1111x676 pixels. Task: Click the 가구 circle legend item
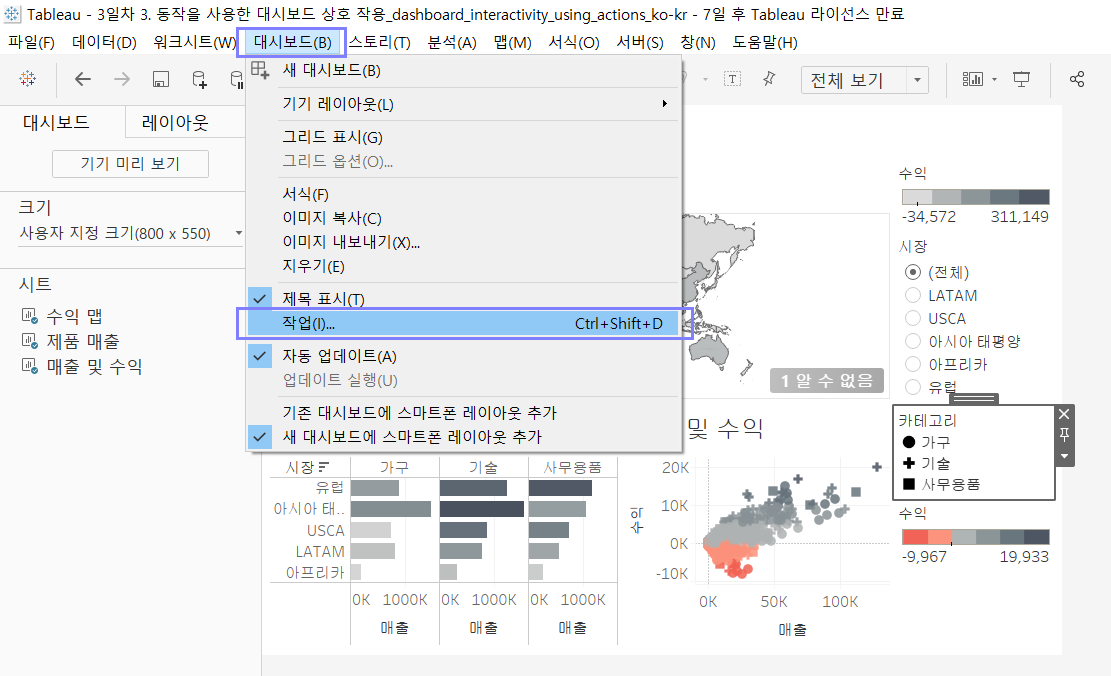927,441
